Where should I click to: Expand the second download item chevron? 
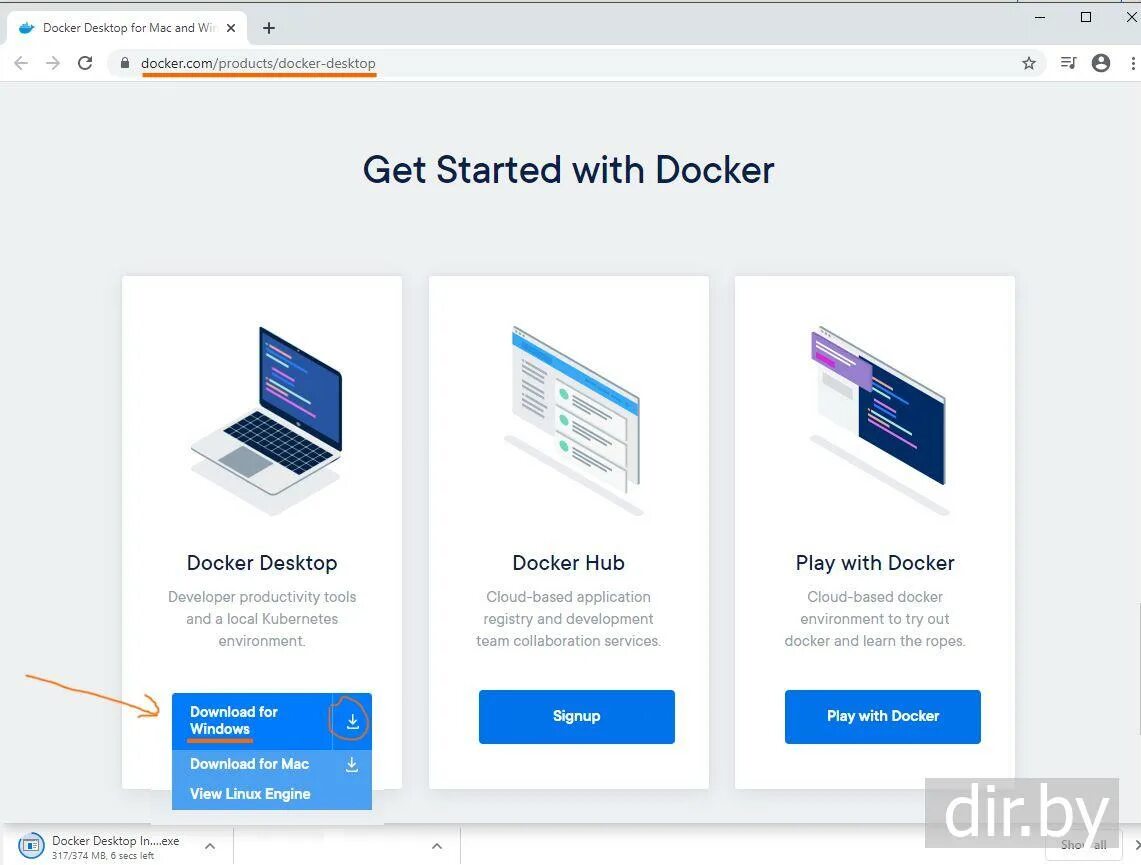click(x=437, y=846)
